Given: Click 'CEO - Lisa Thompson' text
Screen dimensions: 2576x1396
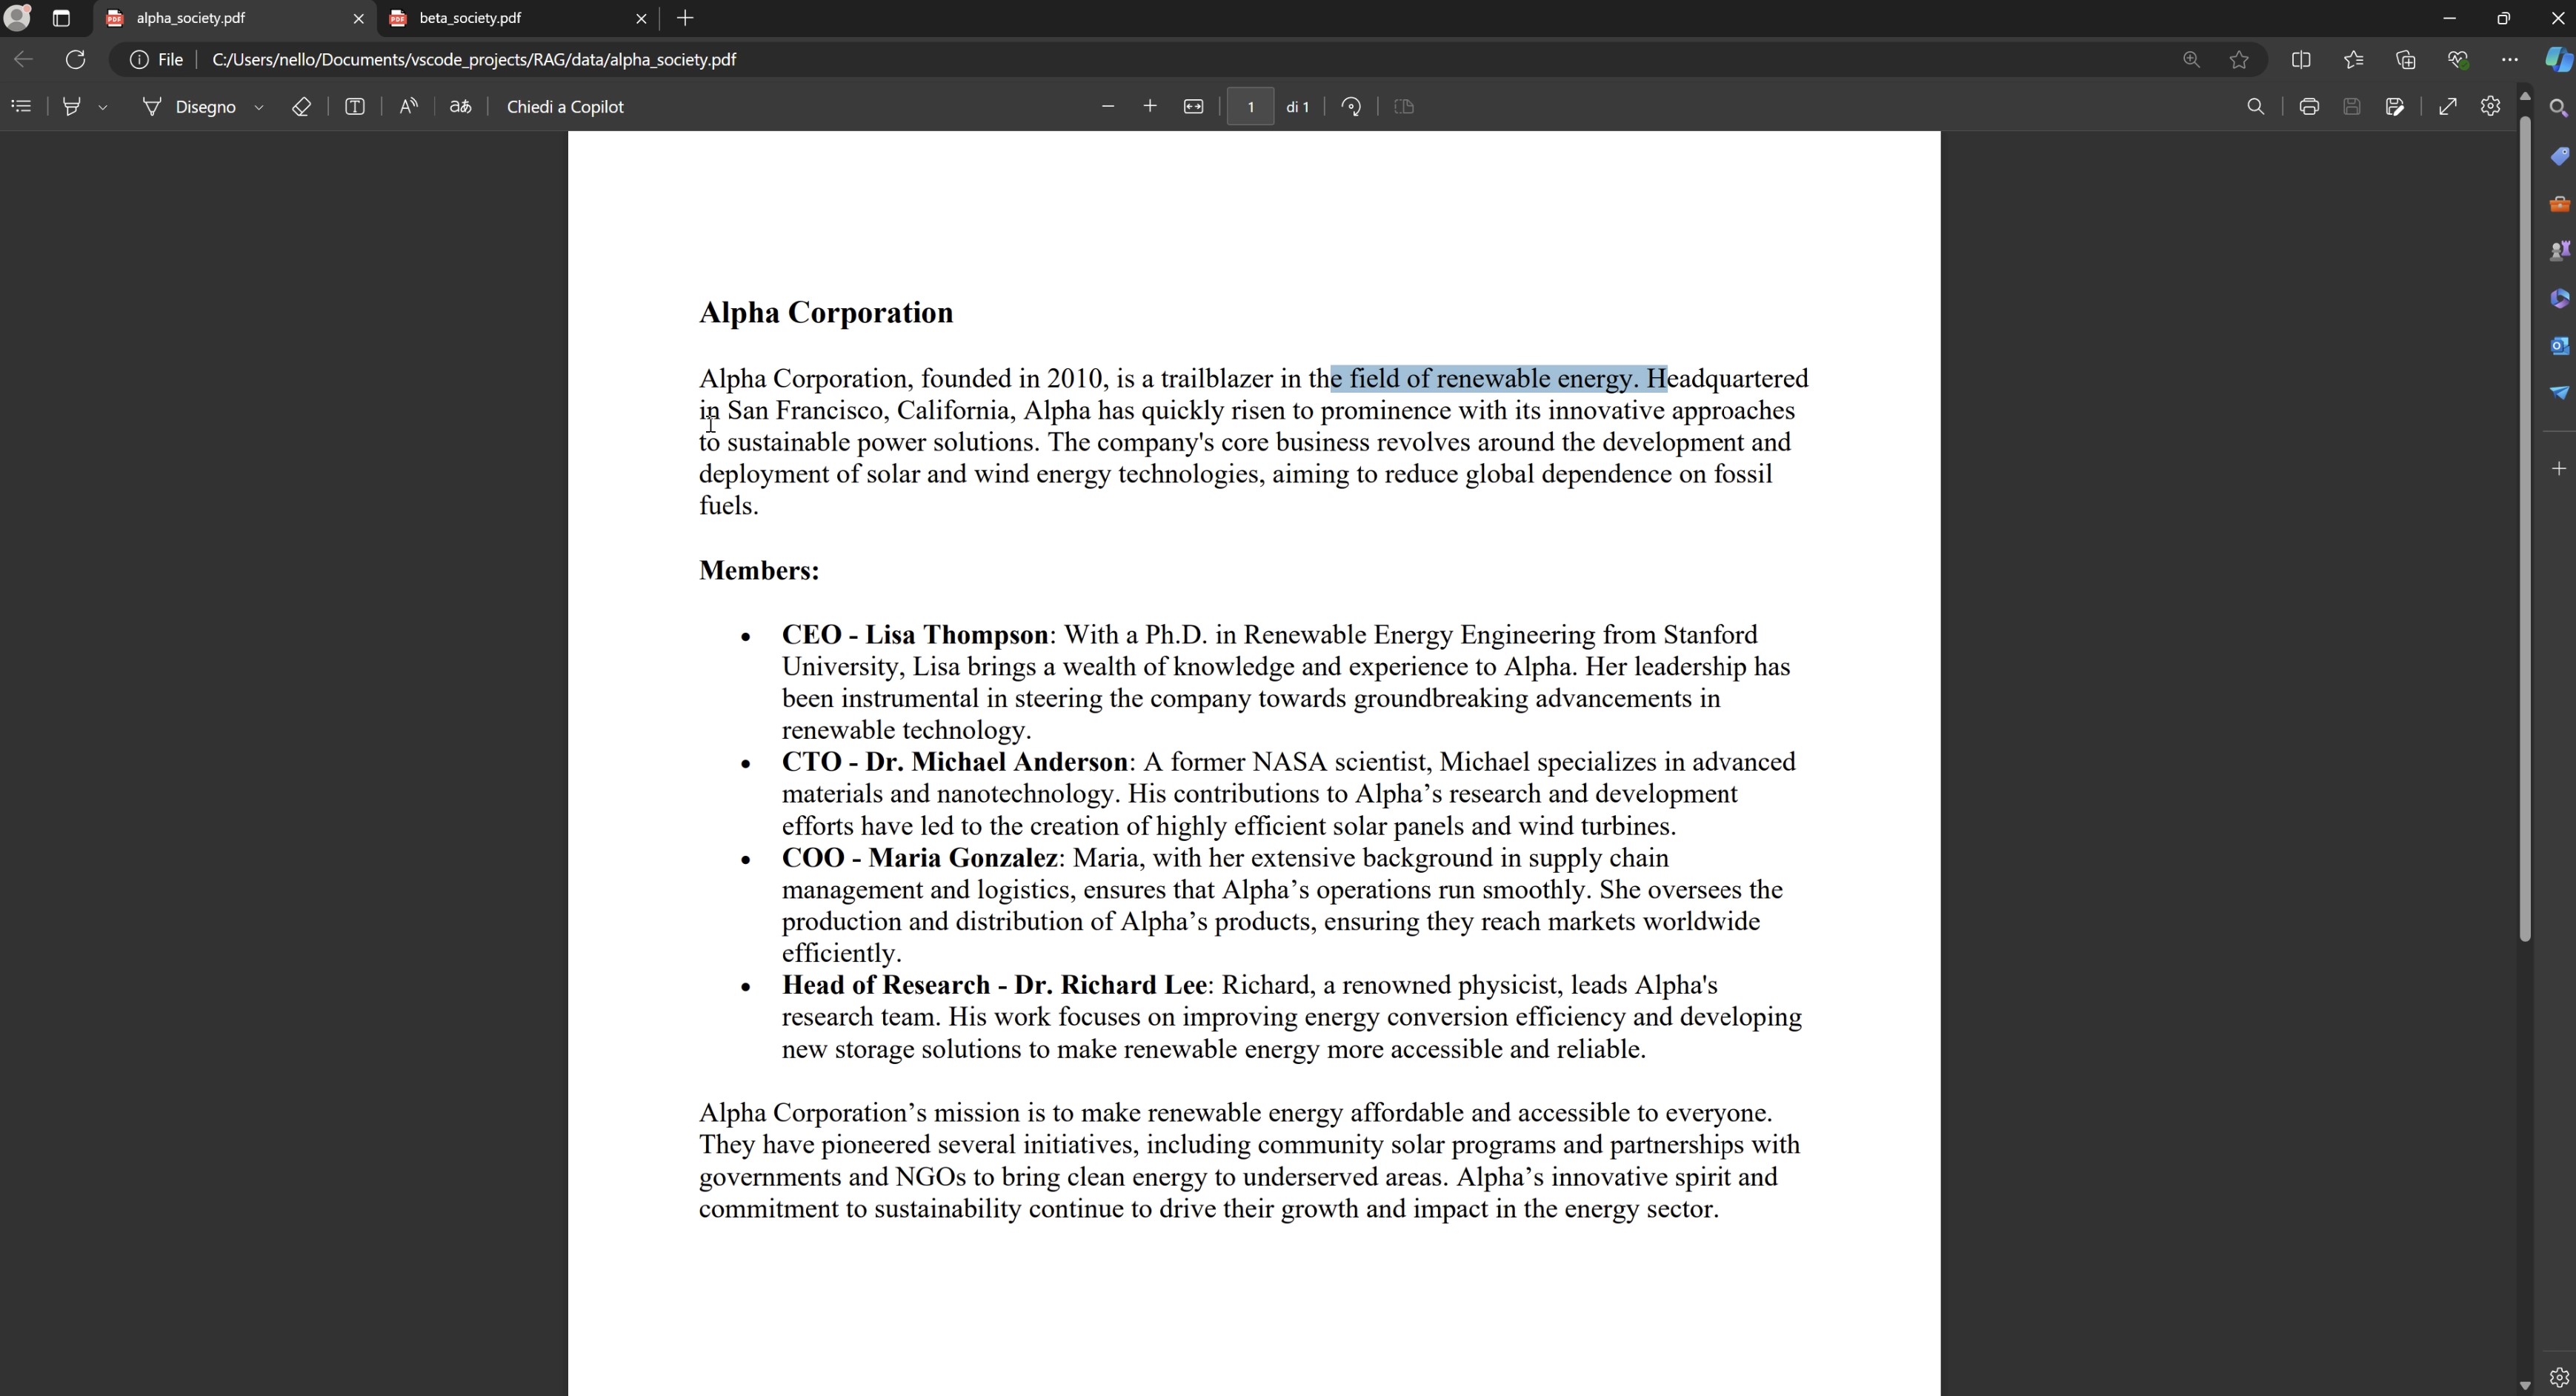Looking at the screenshot, I should [915, 635].
